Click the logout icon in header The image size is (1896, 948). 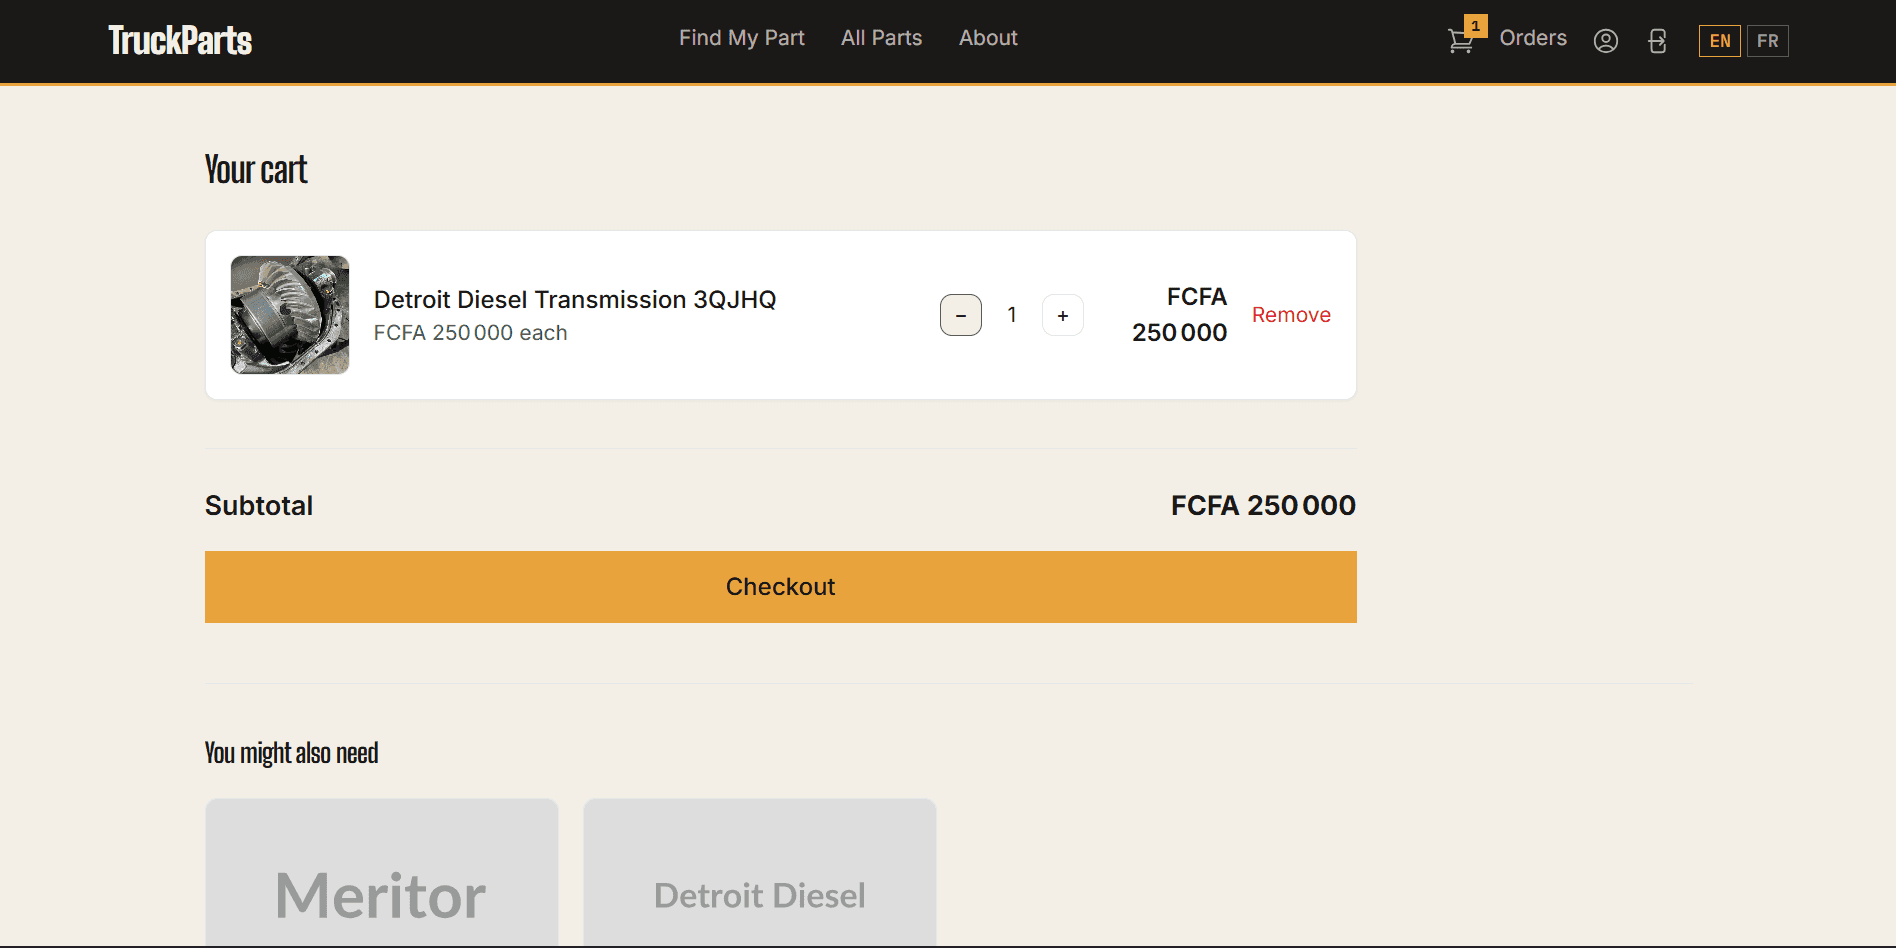[x=1658, y=41]
